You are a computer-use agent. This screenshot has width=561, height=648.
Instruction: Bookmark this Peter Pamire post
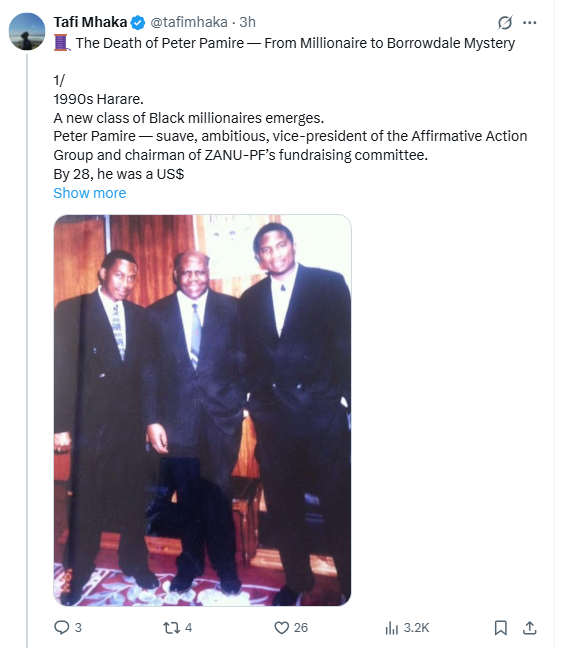click(x=501, y=628)
